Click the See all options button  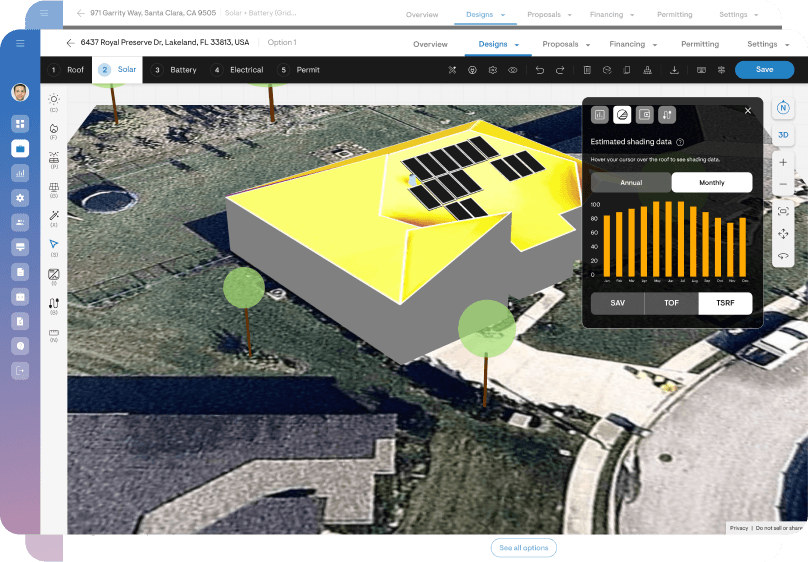524,548
